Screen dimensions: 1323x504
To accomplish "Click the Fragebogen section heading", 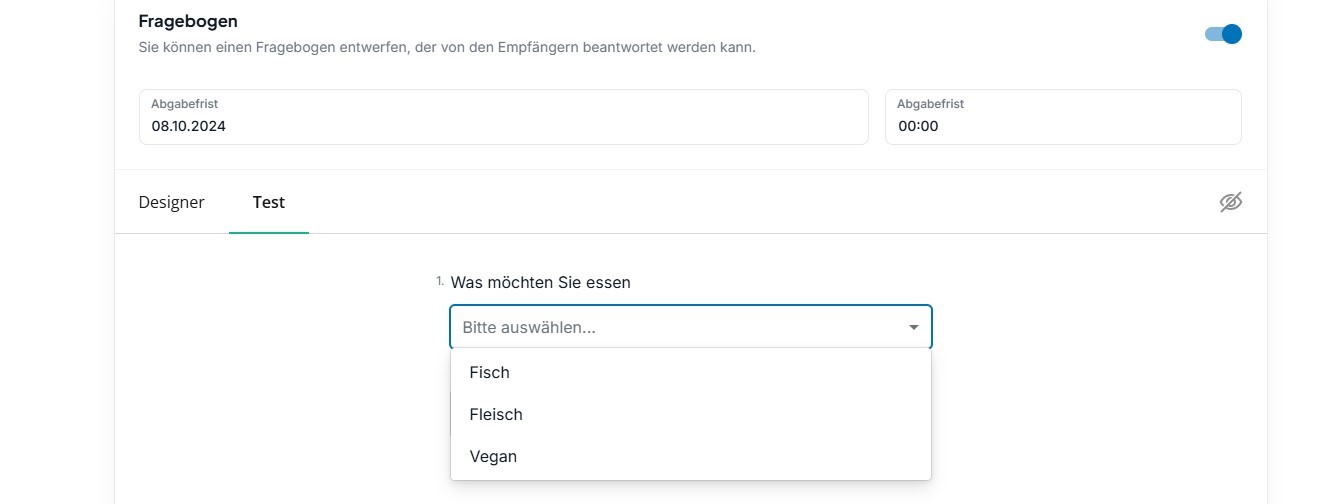I will pos(188,21).
